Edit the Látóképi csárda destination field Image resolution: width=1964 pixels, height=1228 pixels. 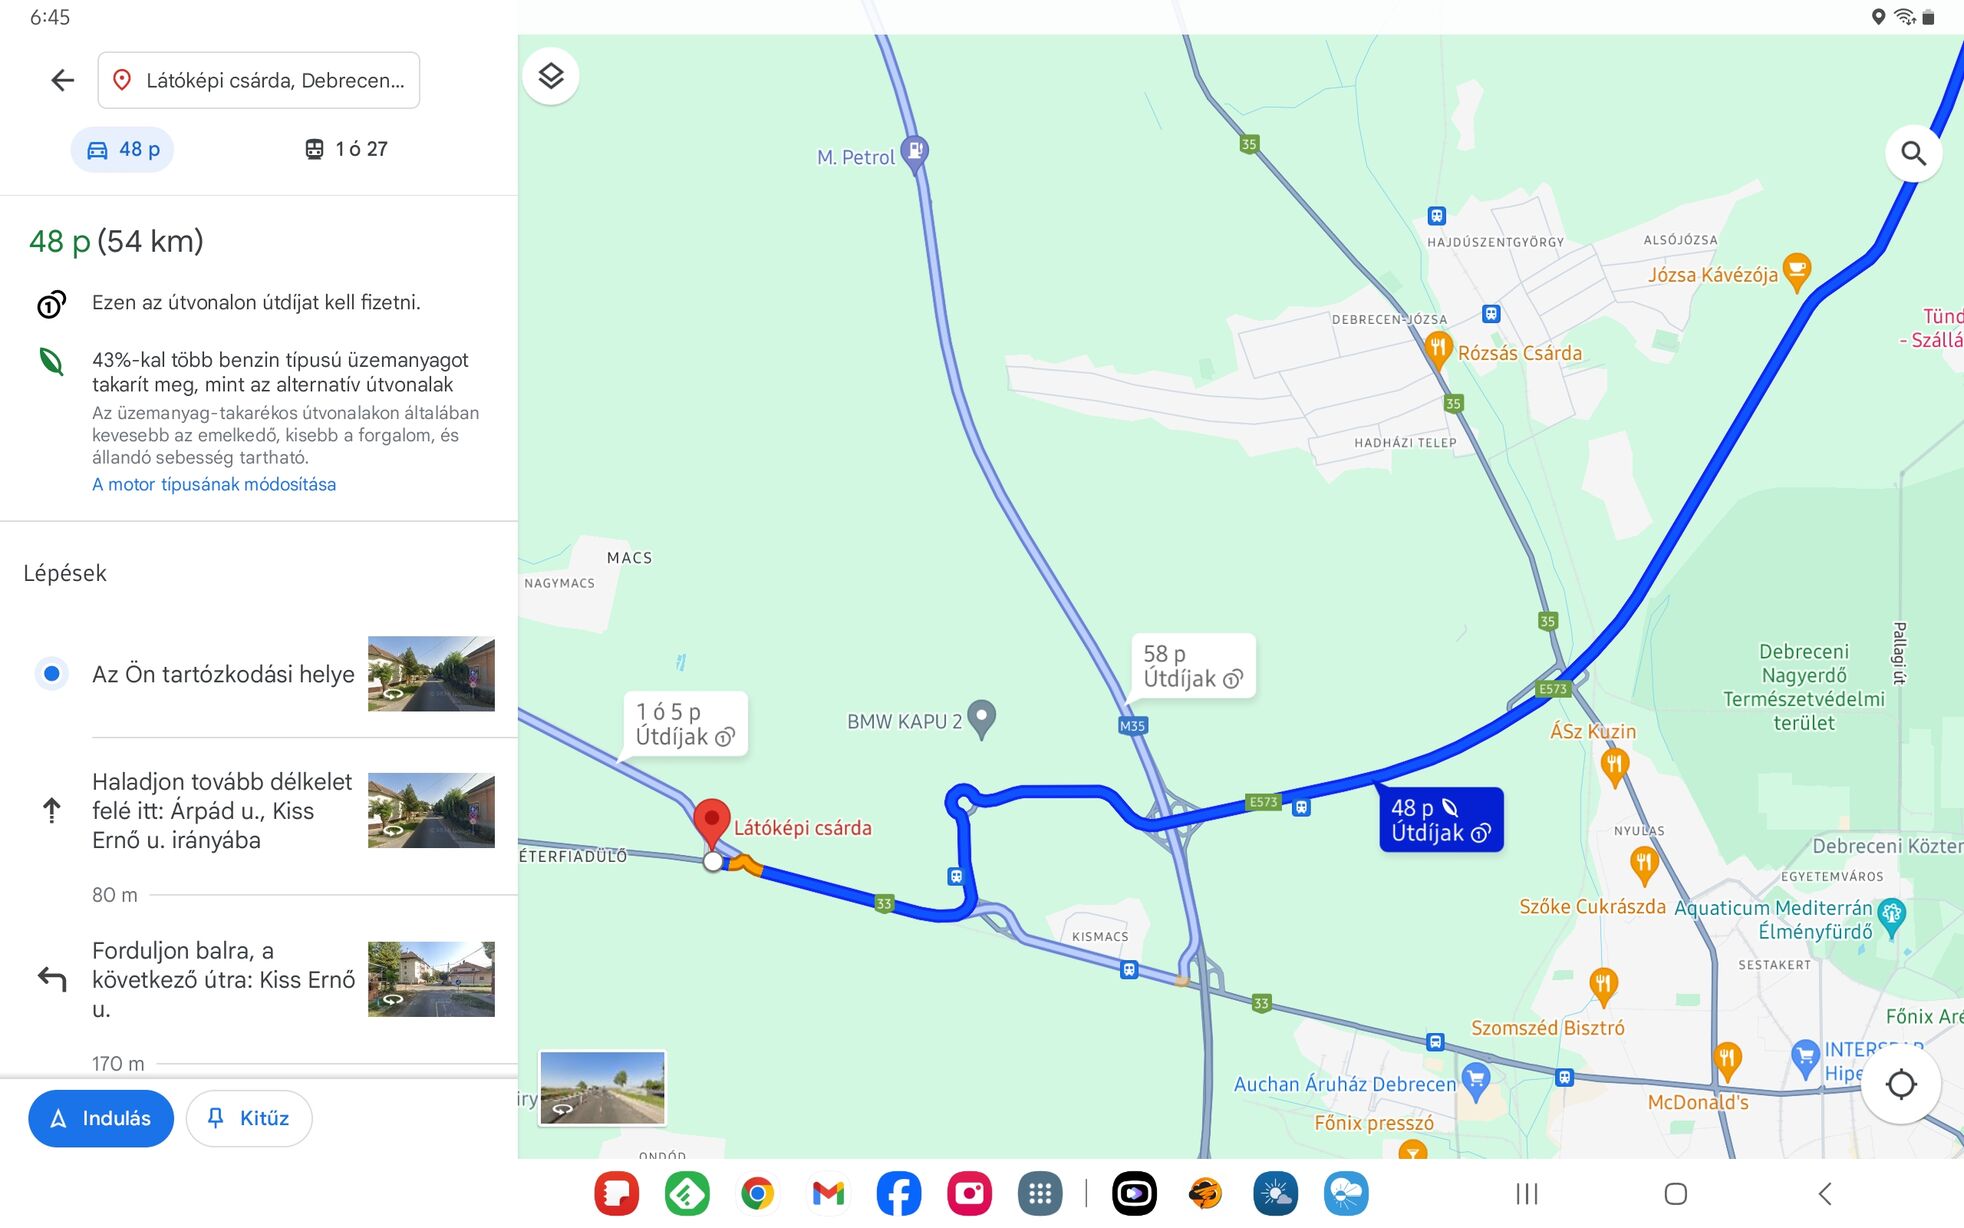pyautogui.click(x=259, y=80)
